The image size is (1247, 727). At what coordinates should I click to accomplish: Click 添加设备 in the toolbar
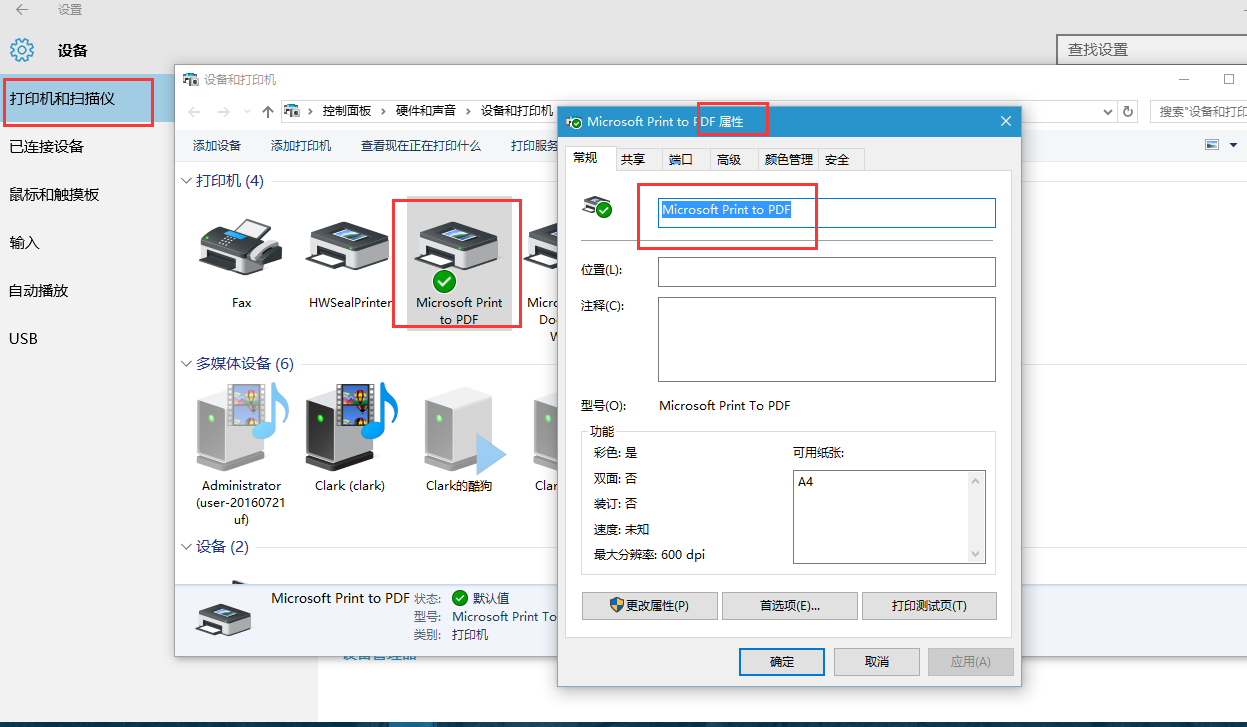[217, 146]
